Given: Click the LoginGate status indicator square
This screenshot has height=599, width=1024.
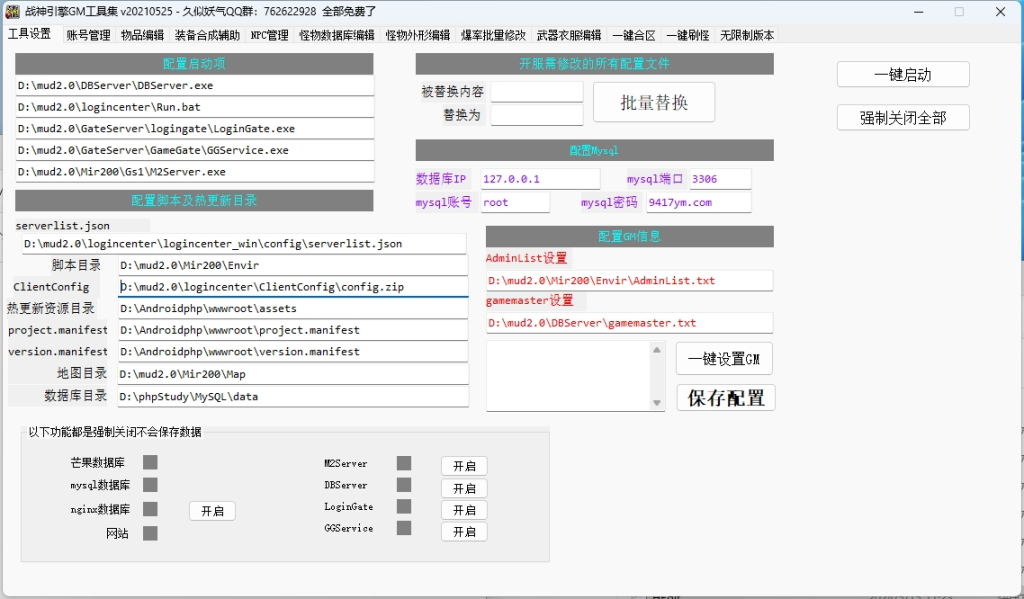Looking at the screenshot, I should pos(404,507).
